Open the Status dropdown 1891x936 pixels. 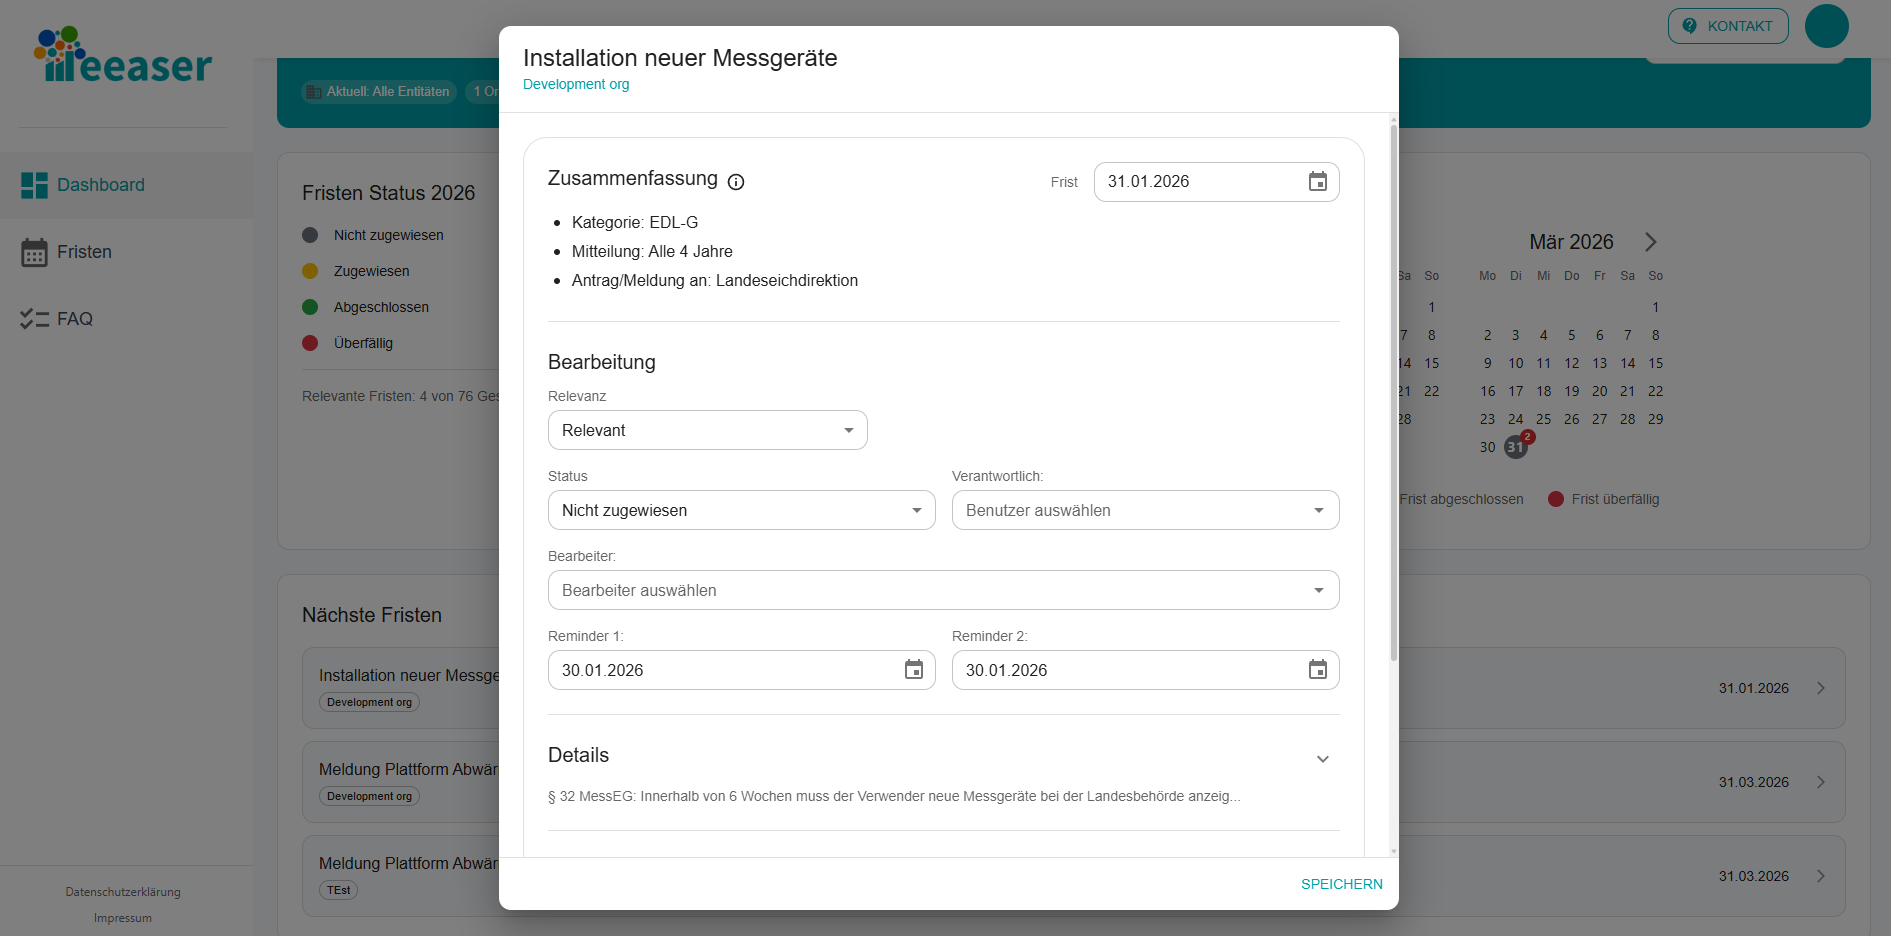[x=741, y=510]
